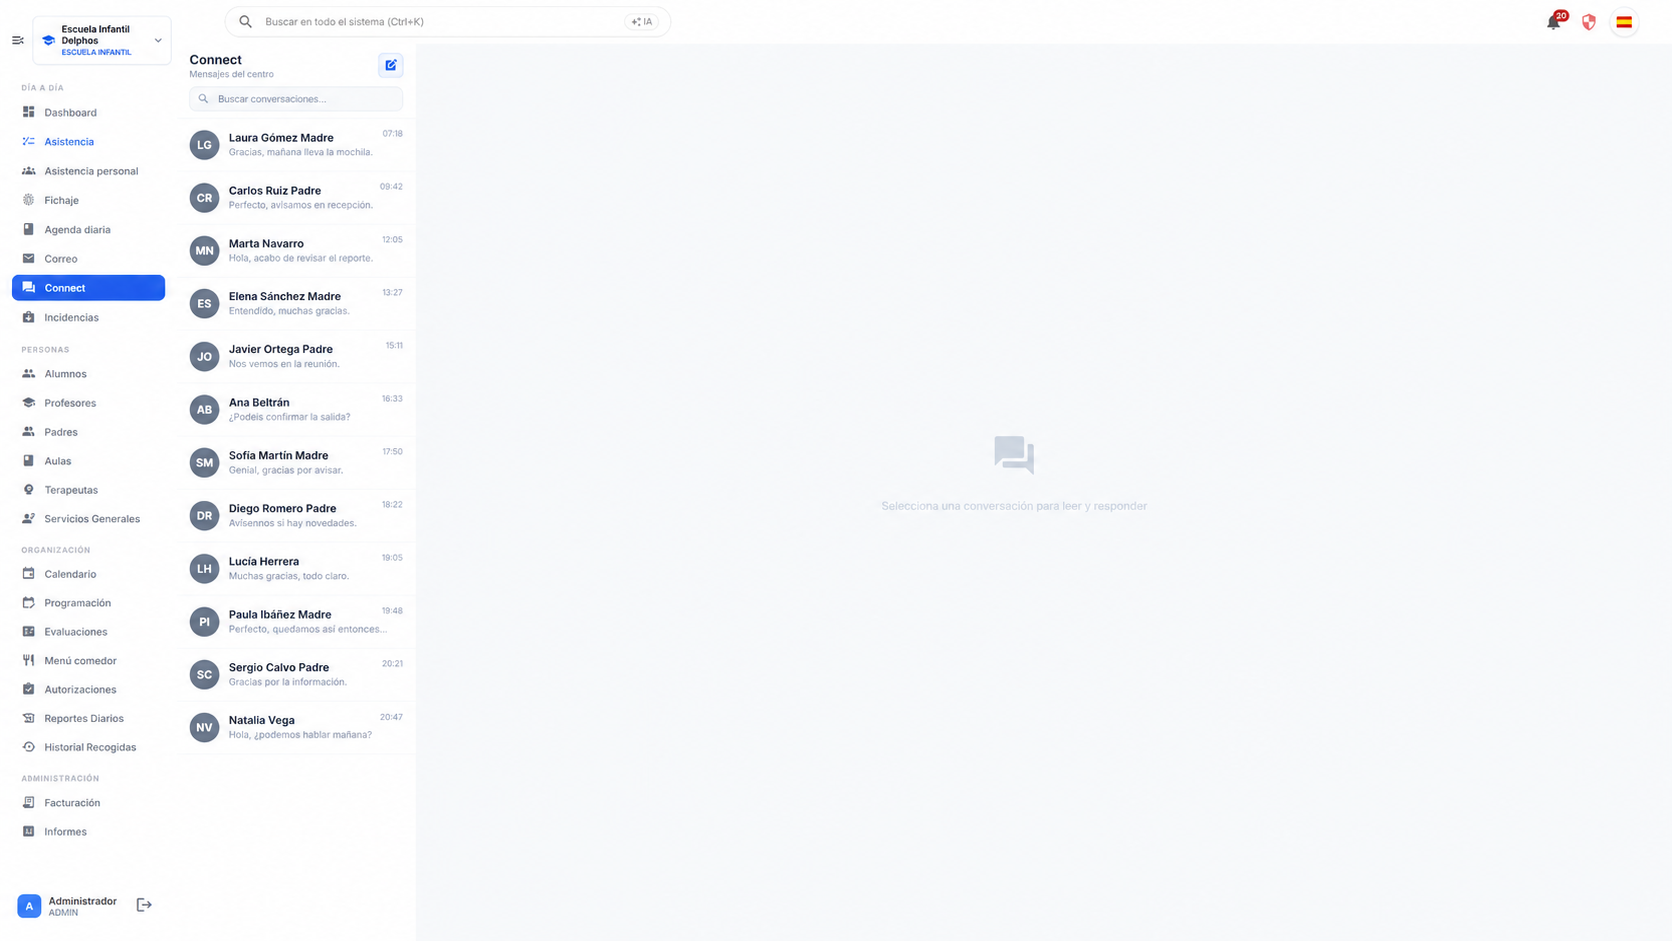The image size is (1672, 941).
Task: Click the Informes icon
Action: pos(29,832)
